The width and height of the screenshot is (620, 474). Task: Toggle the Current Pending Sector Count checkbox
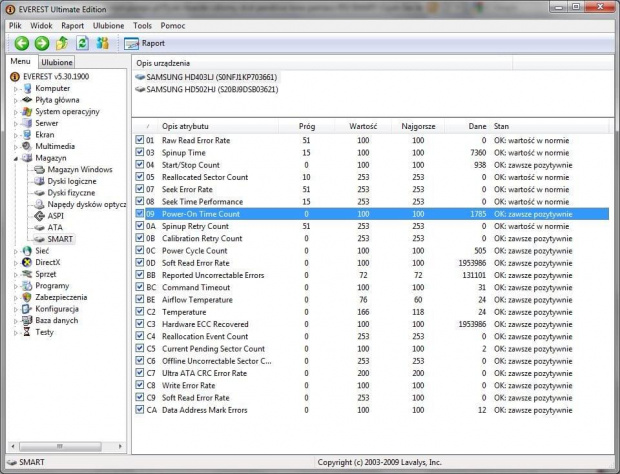tap(140, 348)
